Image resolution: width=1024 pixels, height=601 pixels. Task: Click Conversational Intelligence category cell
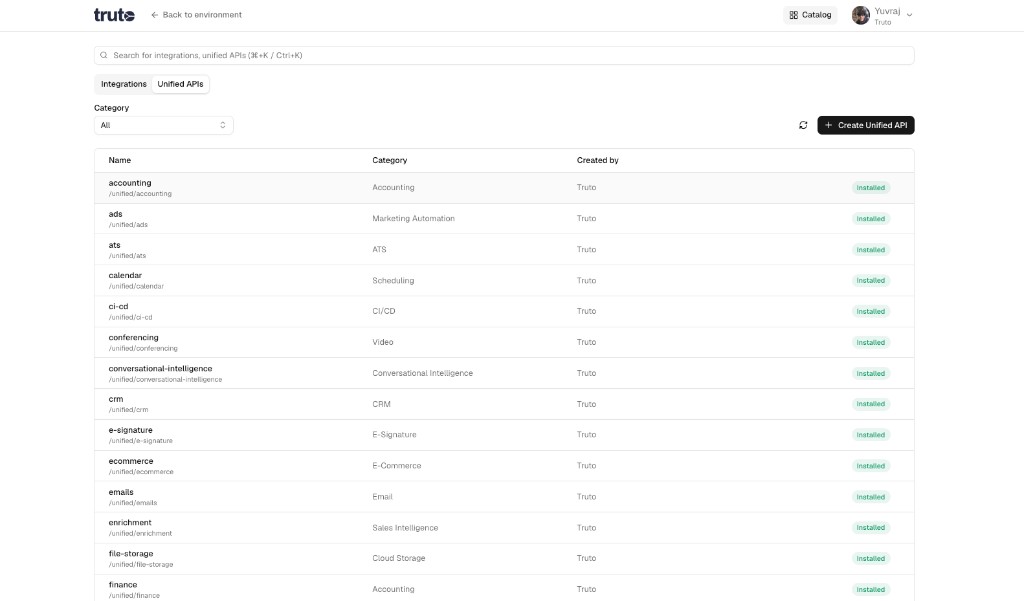click(x=423, y=373)
